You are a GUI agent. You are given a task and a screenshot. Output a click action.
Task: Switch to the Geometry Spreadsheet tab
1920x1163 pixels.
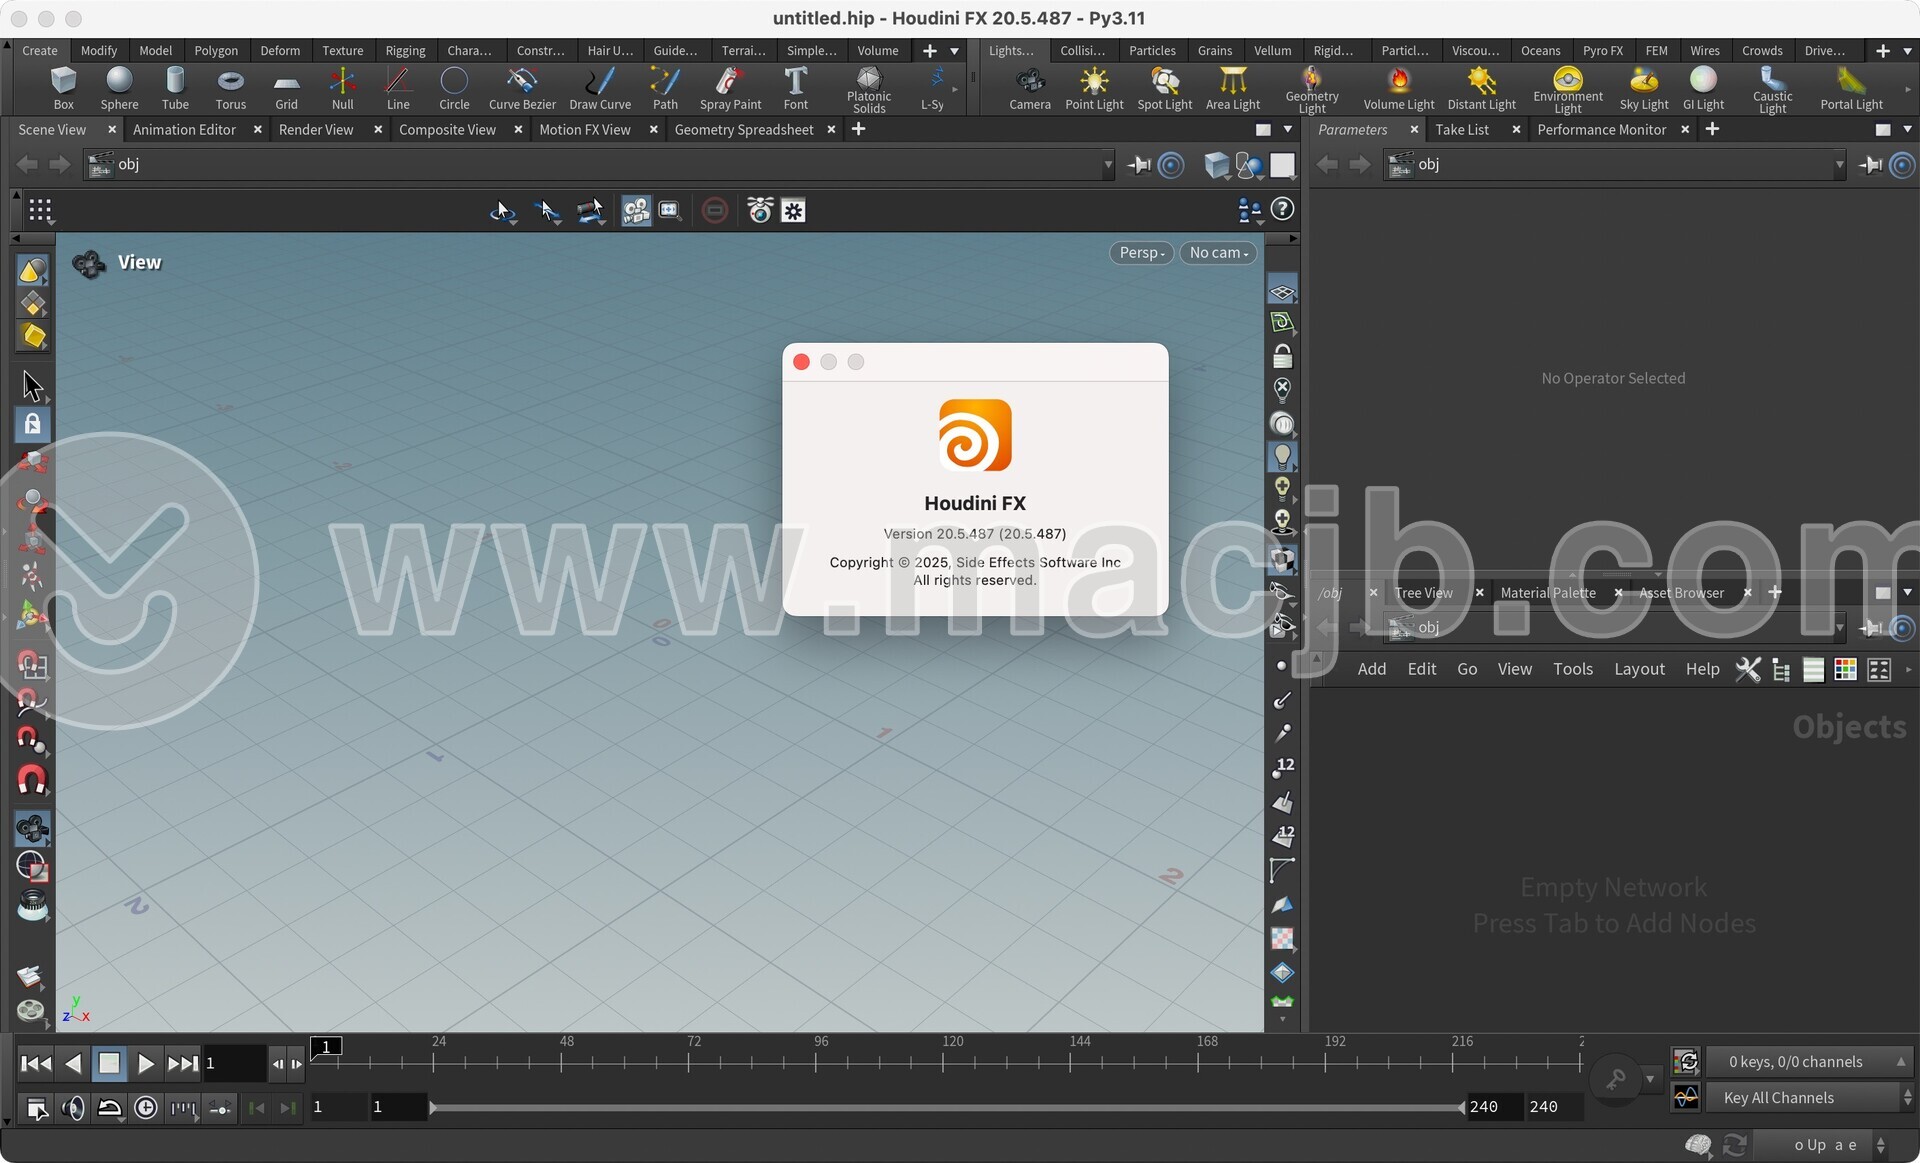744,130
